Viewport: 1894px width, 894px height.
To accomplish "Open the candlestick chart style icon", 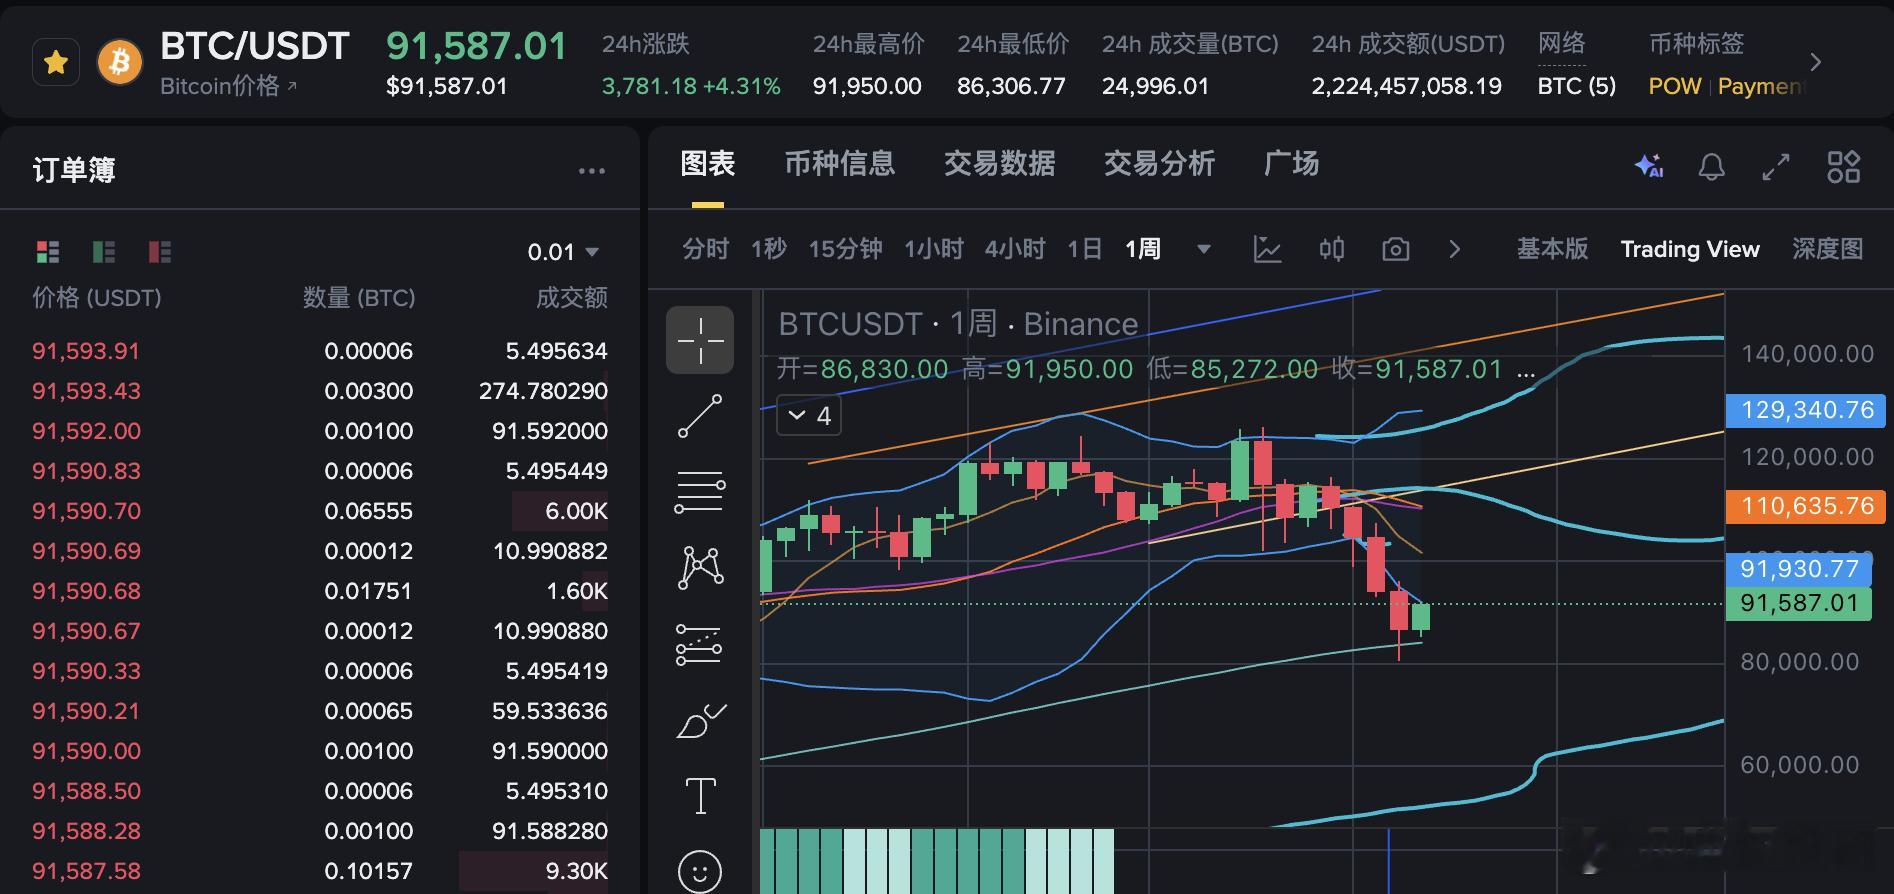I will click(1332, 249).
